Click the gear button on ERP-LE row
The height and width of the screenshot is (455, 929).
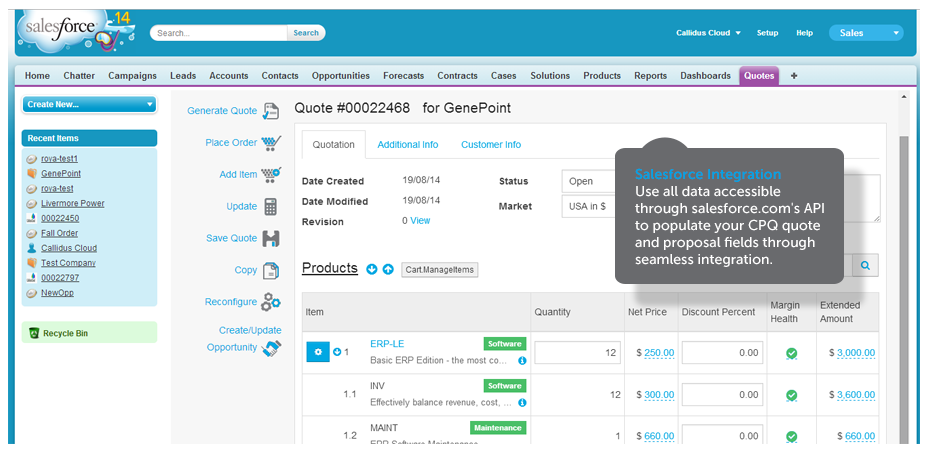tap(318, 352)
